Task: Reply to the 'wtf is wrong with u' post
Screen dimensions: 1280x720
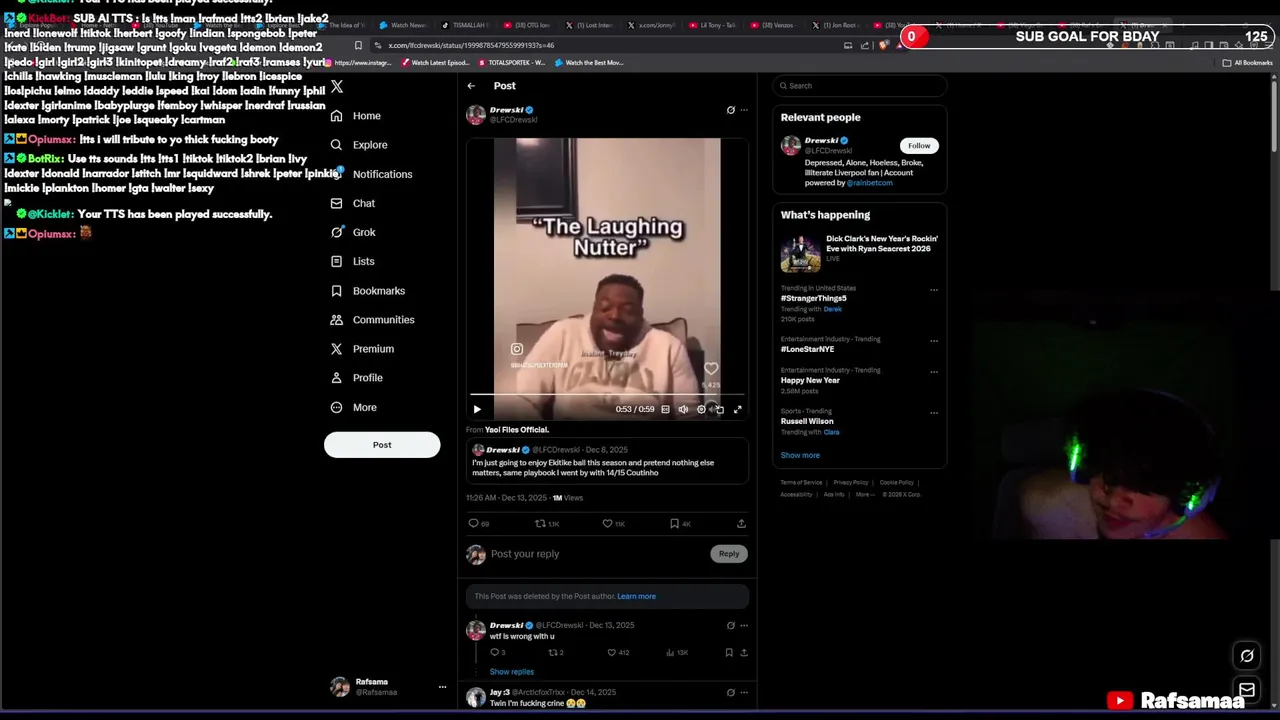Action: tap(497, 653)
